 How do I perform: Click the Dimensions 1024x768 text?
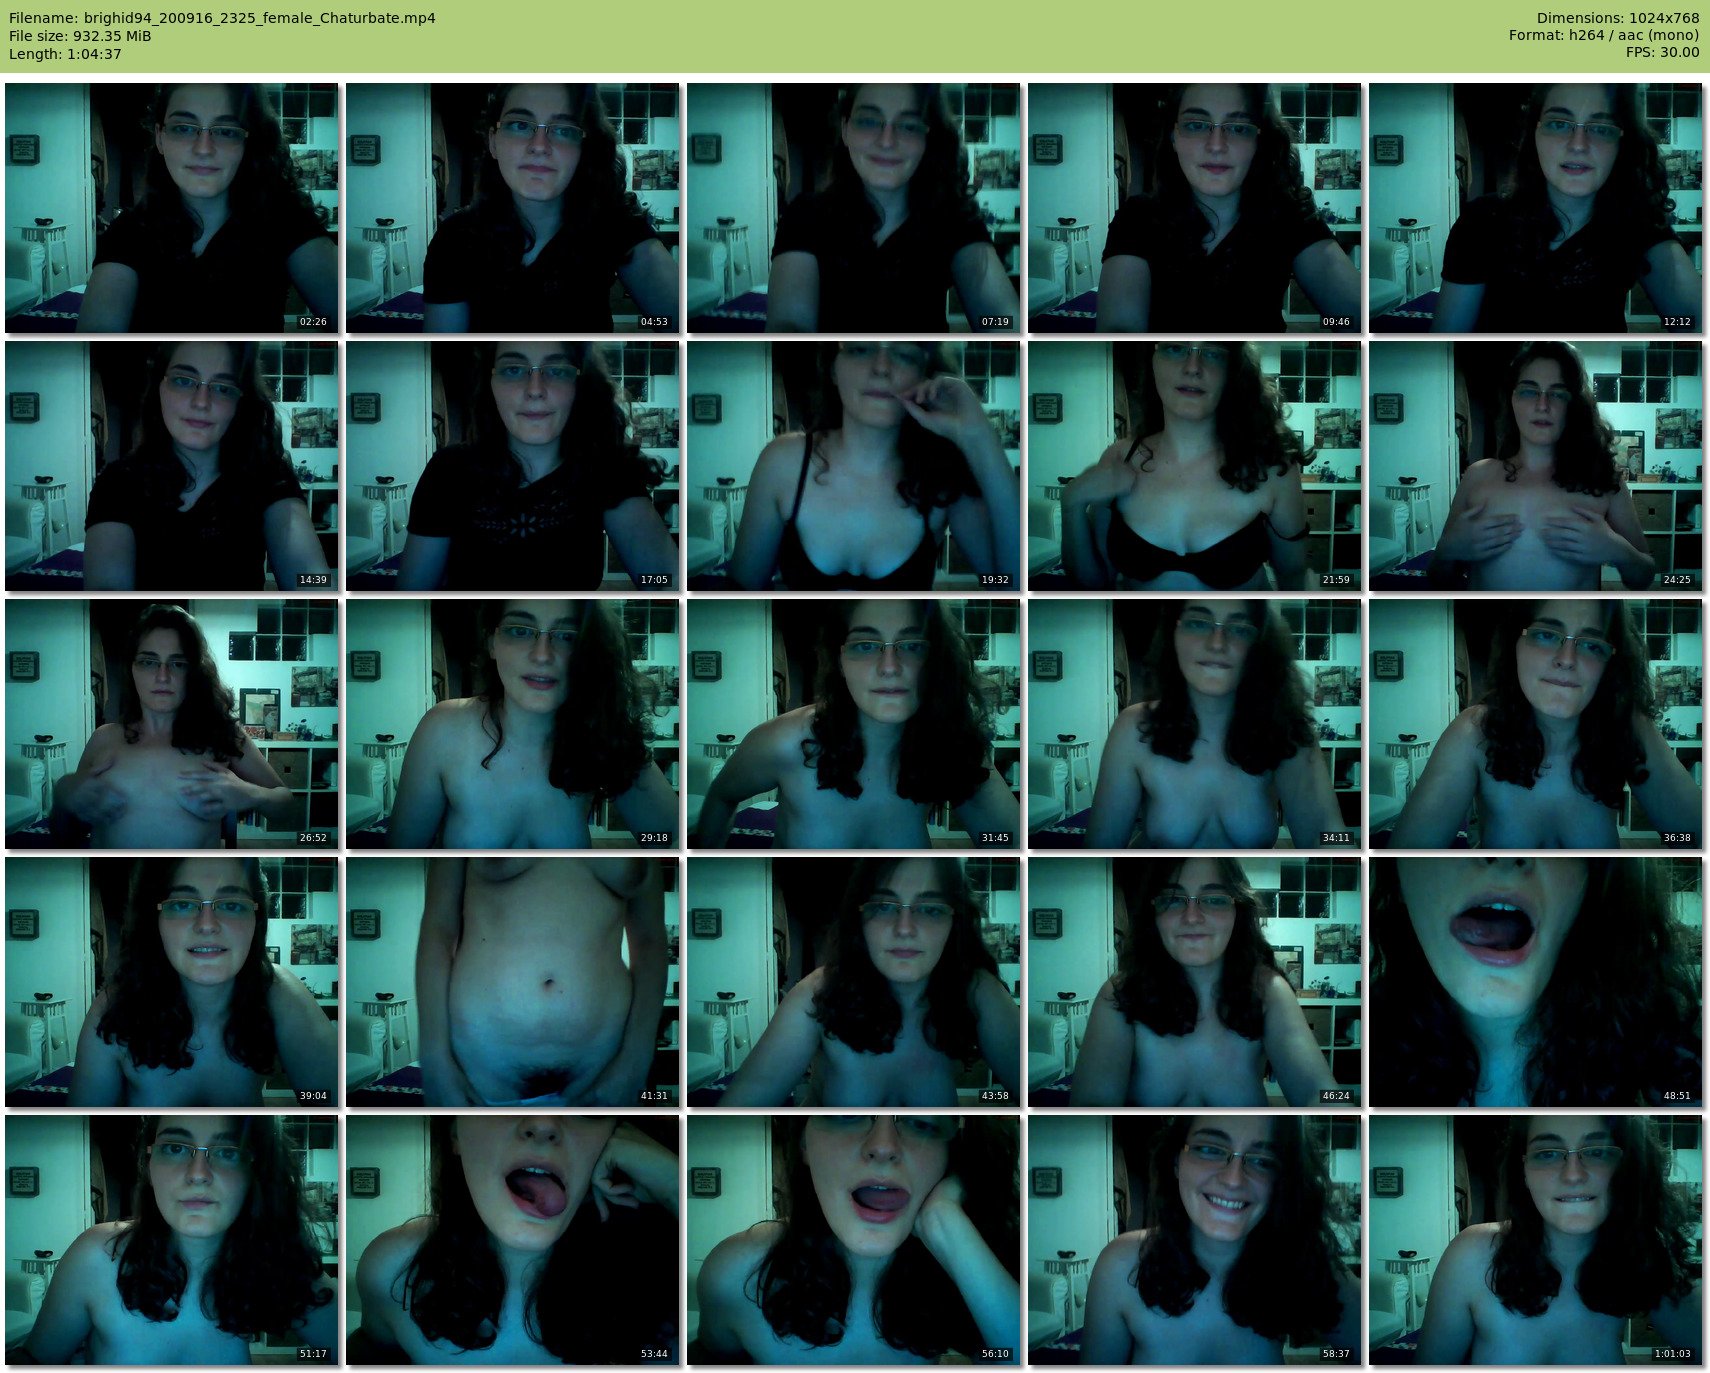[1617, 18]
